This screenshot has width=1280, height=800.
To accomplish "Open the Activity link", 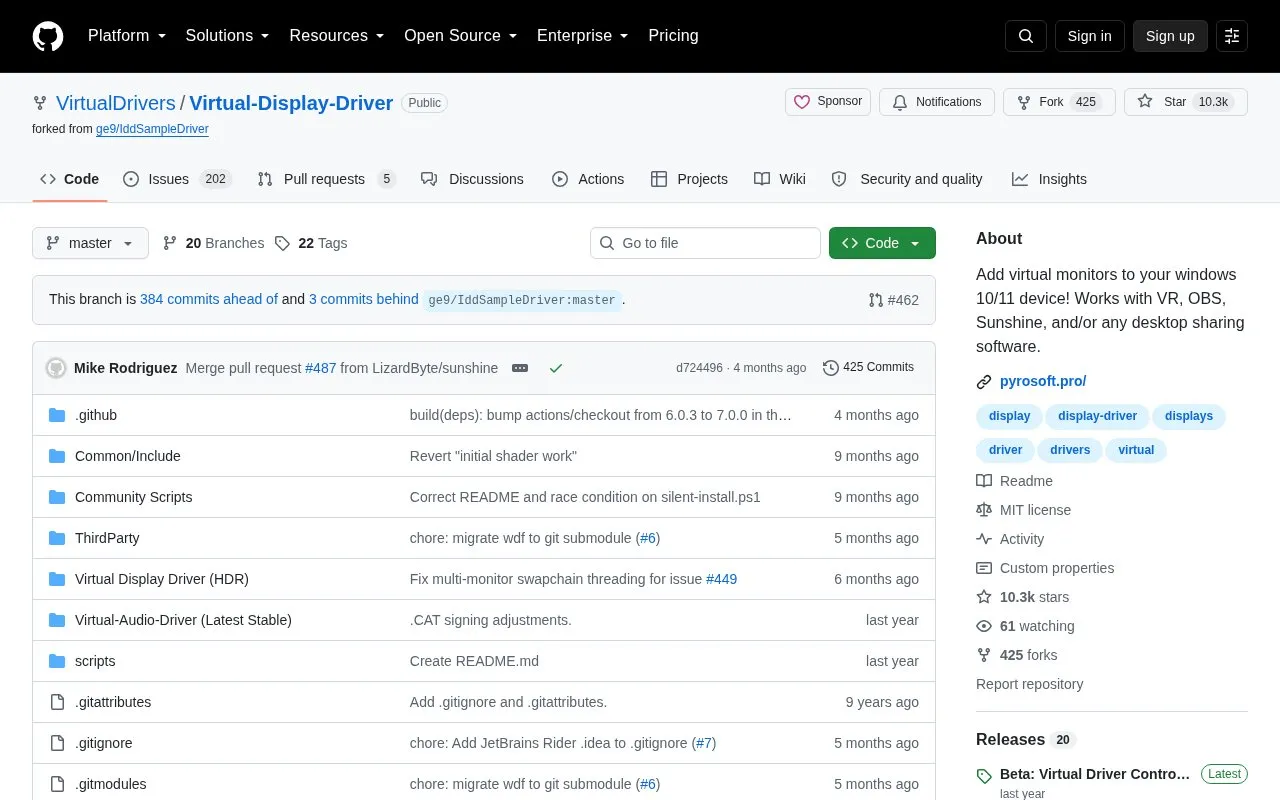I will 1011,539.
